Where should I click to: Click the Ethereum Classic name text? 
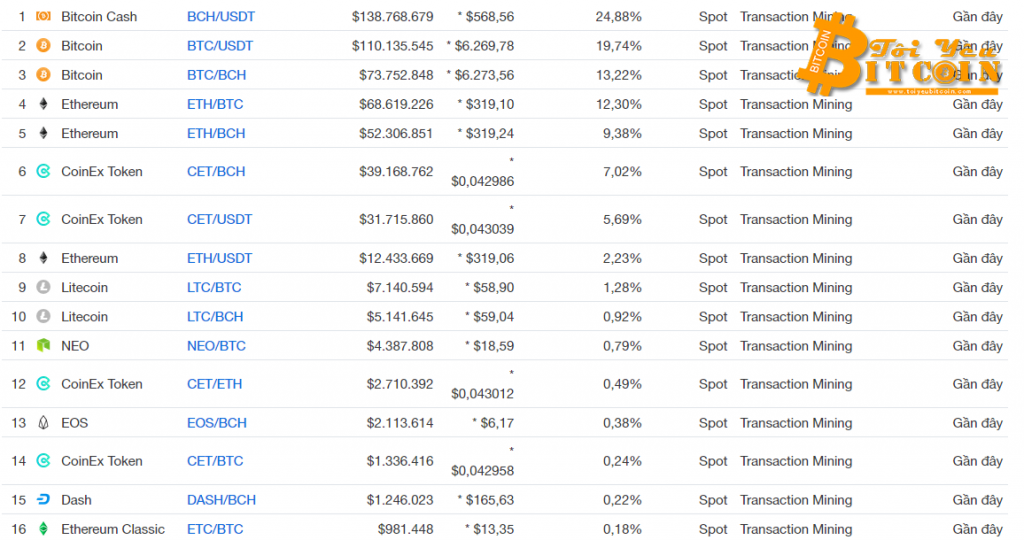113,529
